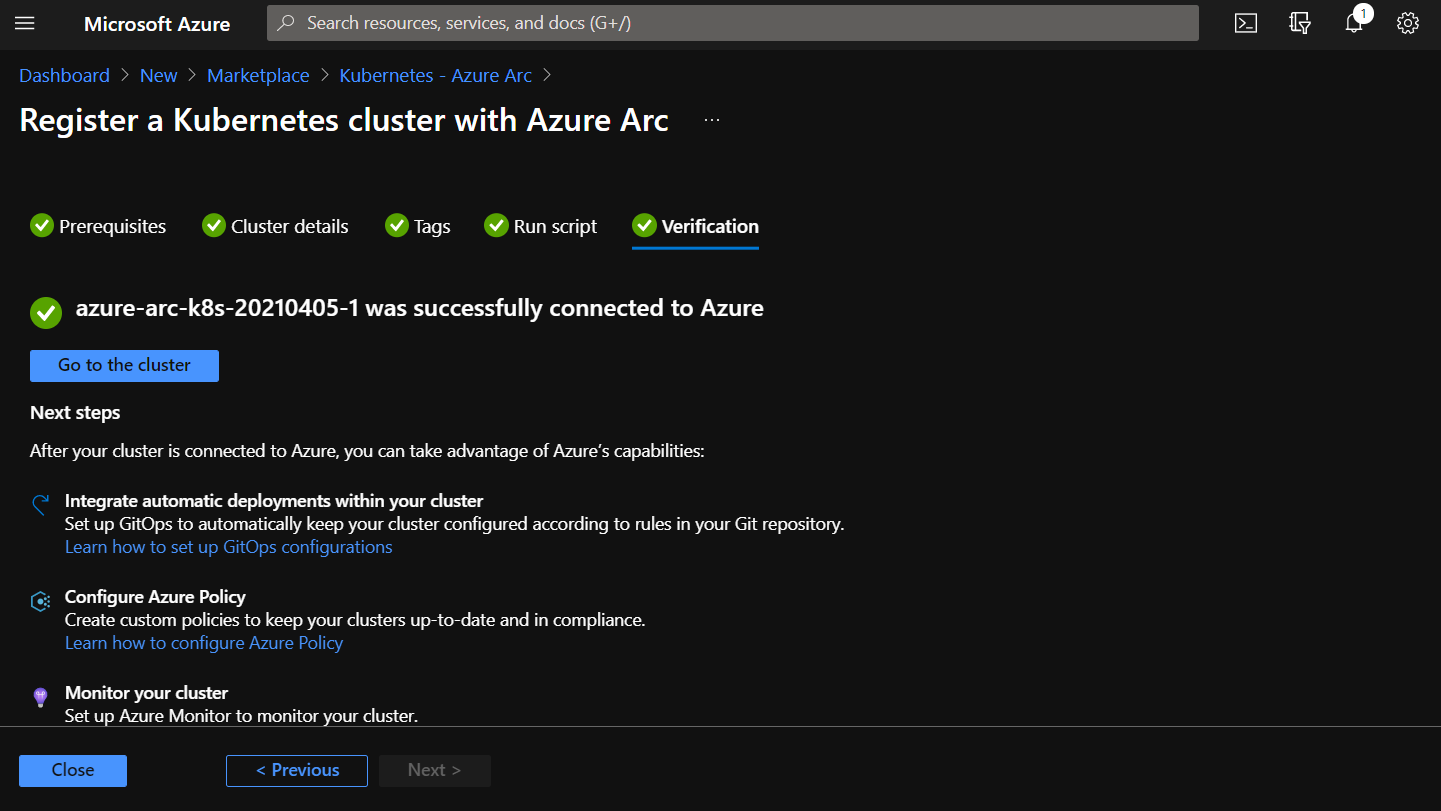Click the Azure Policy hexagon icon
This screenshot has width=1441, height=811.
[x=41, y=601]
